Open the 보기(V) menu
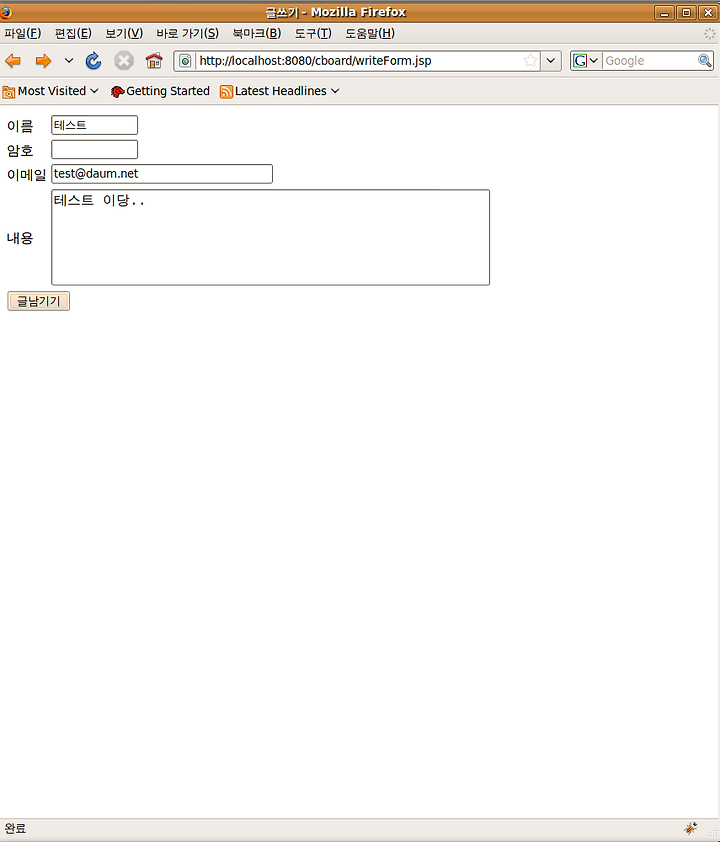The width and height of the screenshot is (720, 842). click(124, 33)
